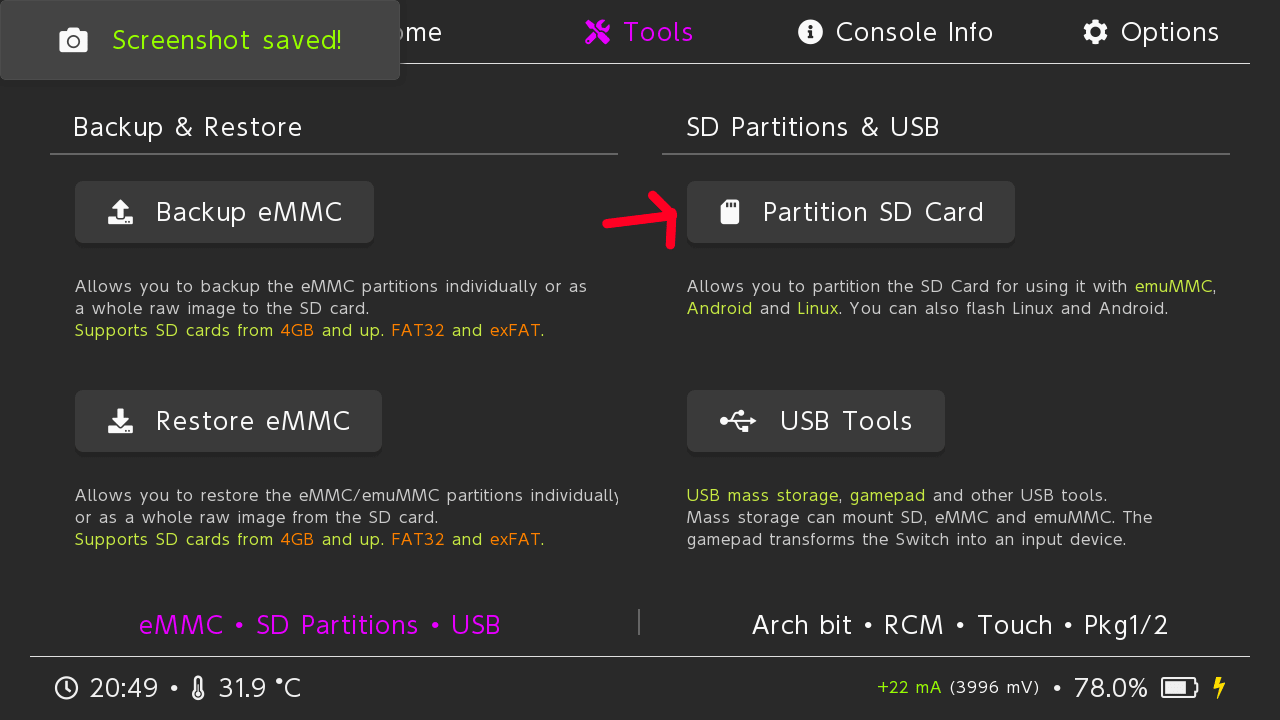The width and height of the screenshot is (1280, 720).
Task: Click the camera icon in screenshot notification
Action: click(73, 40)
